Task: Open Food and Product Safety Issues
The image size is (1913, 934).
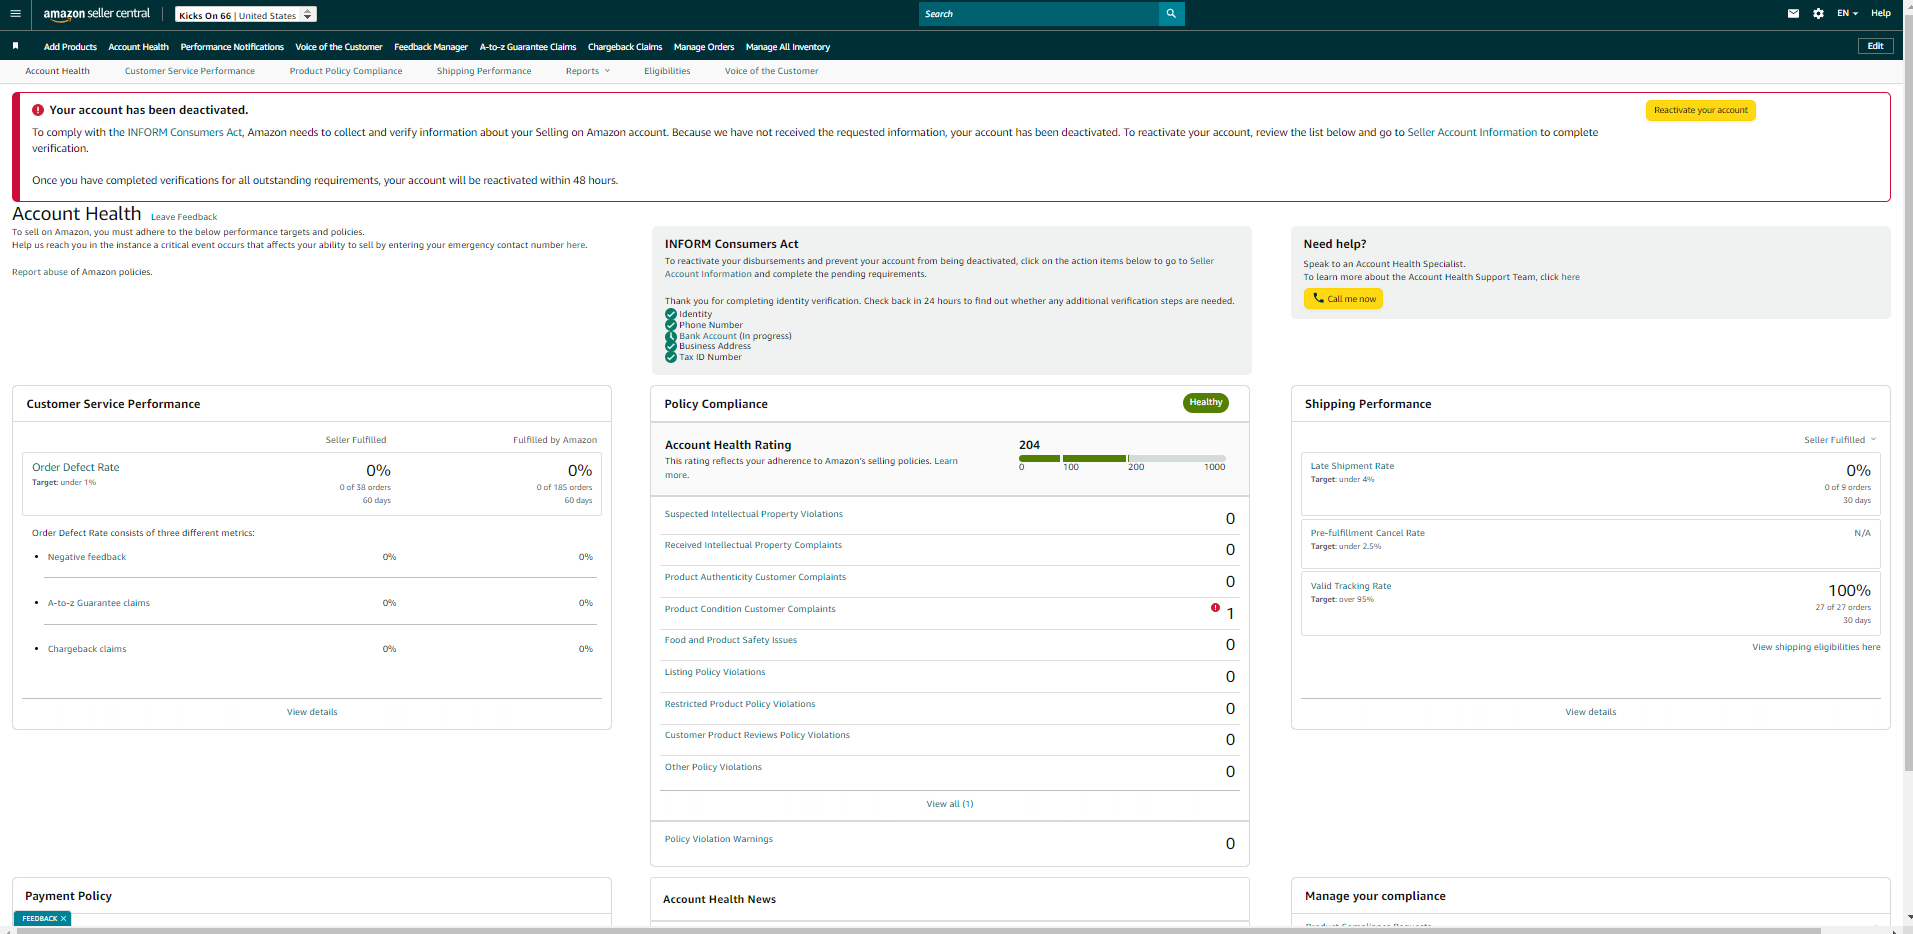Action: click(x=731, y=640)
